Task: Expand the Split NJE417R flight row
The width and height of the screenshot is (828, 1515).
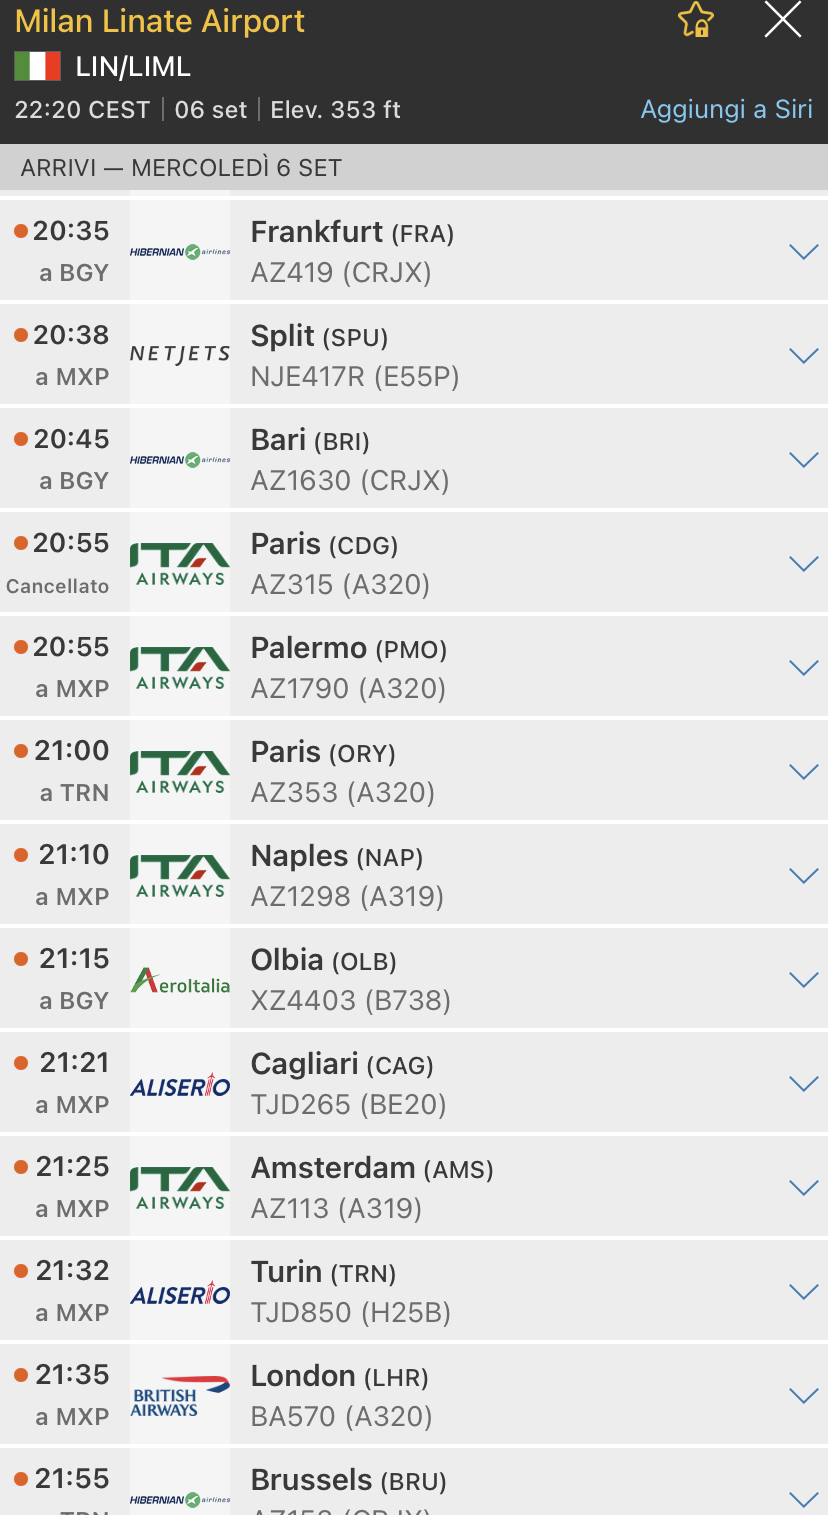Action: click(804, 356)
